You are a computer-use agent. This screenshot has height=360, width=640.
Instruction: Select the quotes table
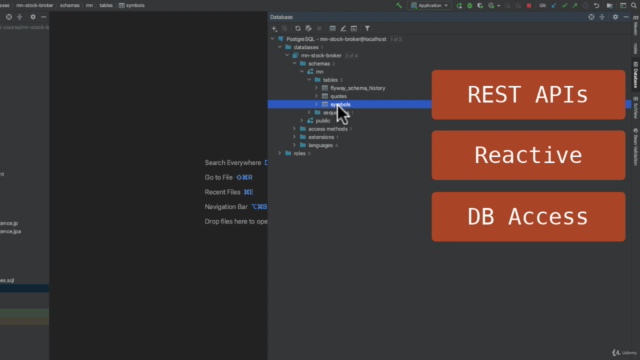[338, 96]
